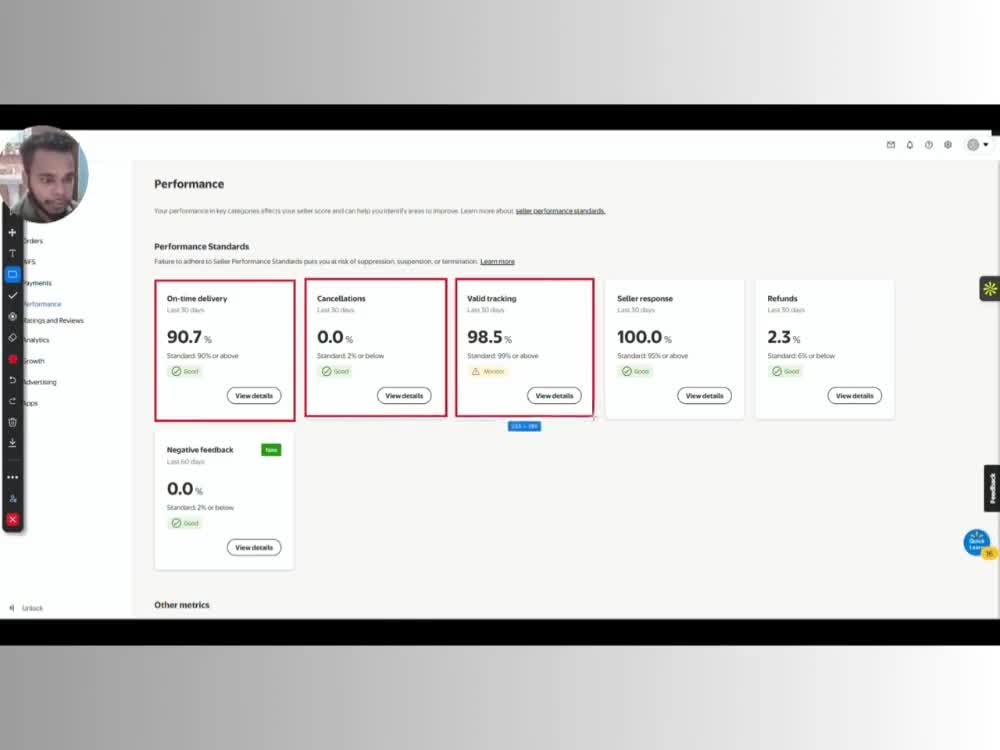Click the 98.5% Valid tracking value
This screenshot has width=1000, height=750.
pos(489,337)
